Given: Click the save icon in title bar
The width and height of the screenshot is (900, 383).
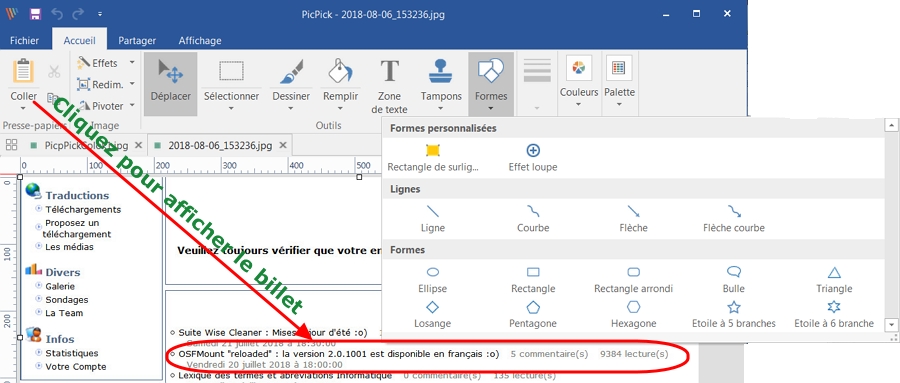Looking at the screenshot, I should tap(35, 14).
